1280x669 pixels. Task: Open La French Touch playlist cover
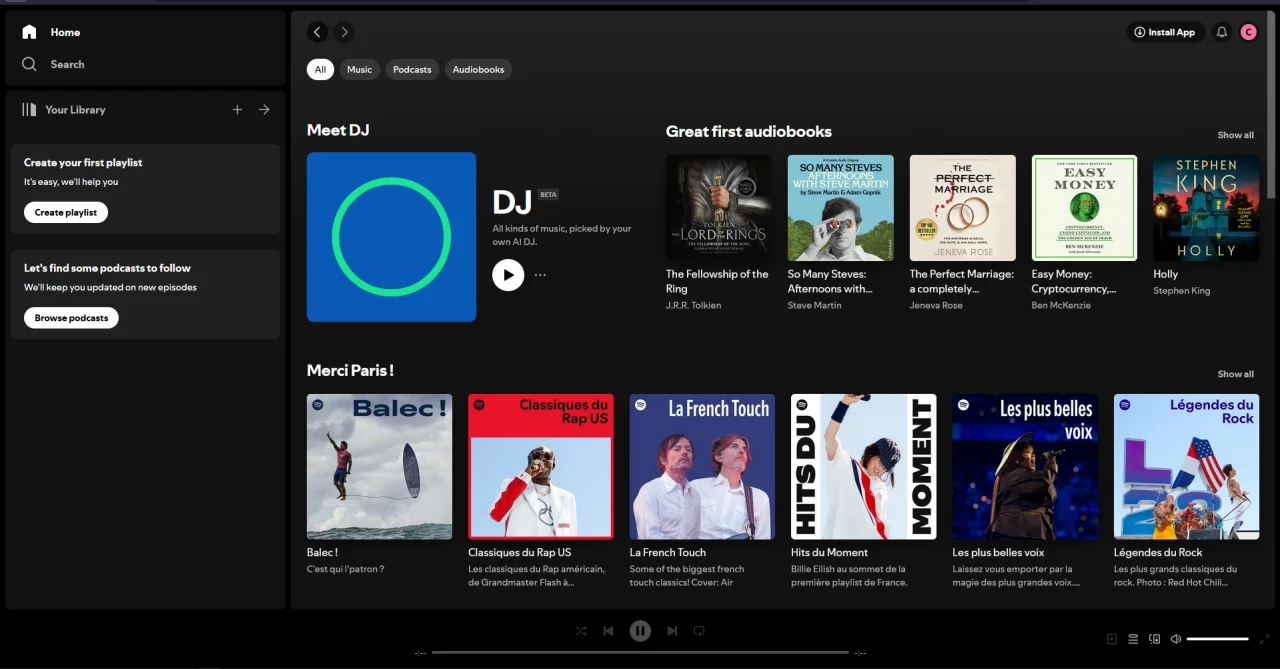(x=702, y=466)
